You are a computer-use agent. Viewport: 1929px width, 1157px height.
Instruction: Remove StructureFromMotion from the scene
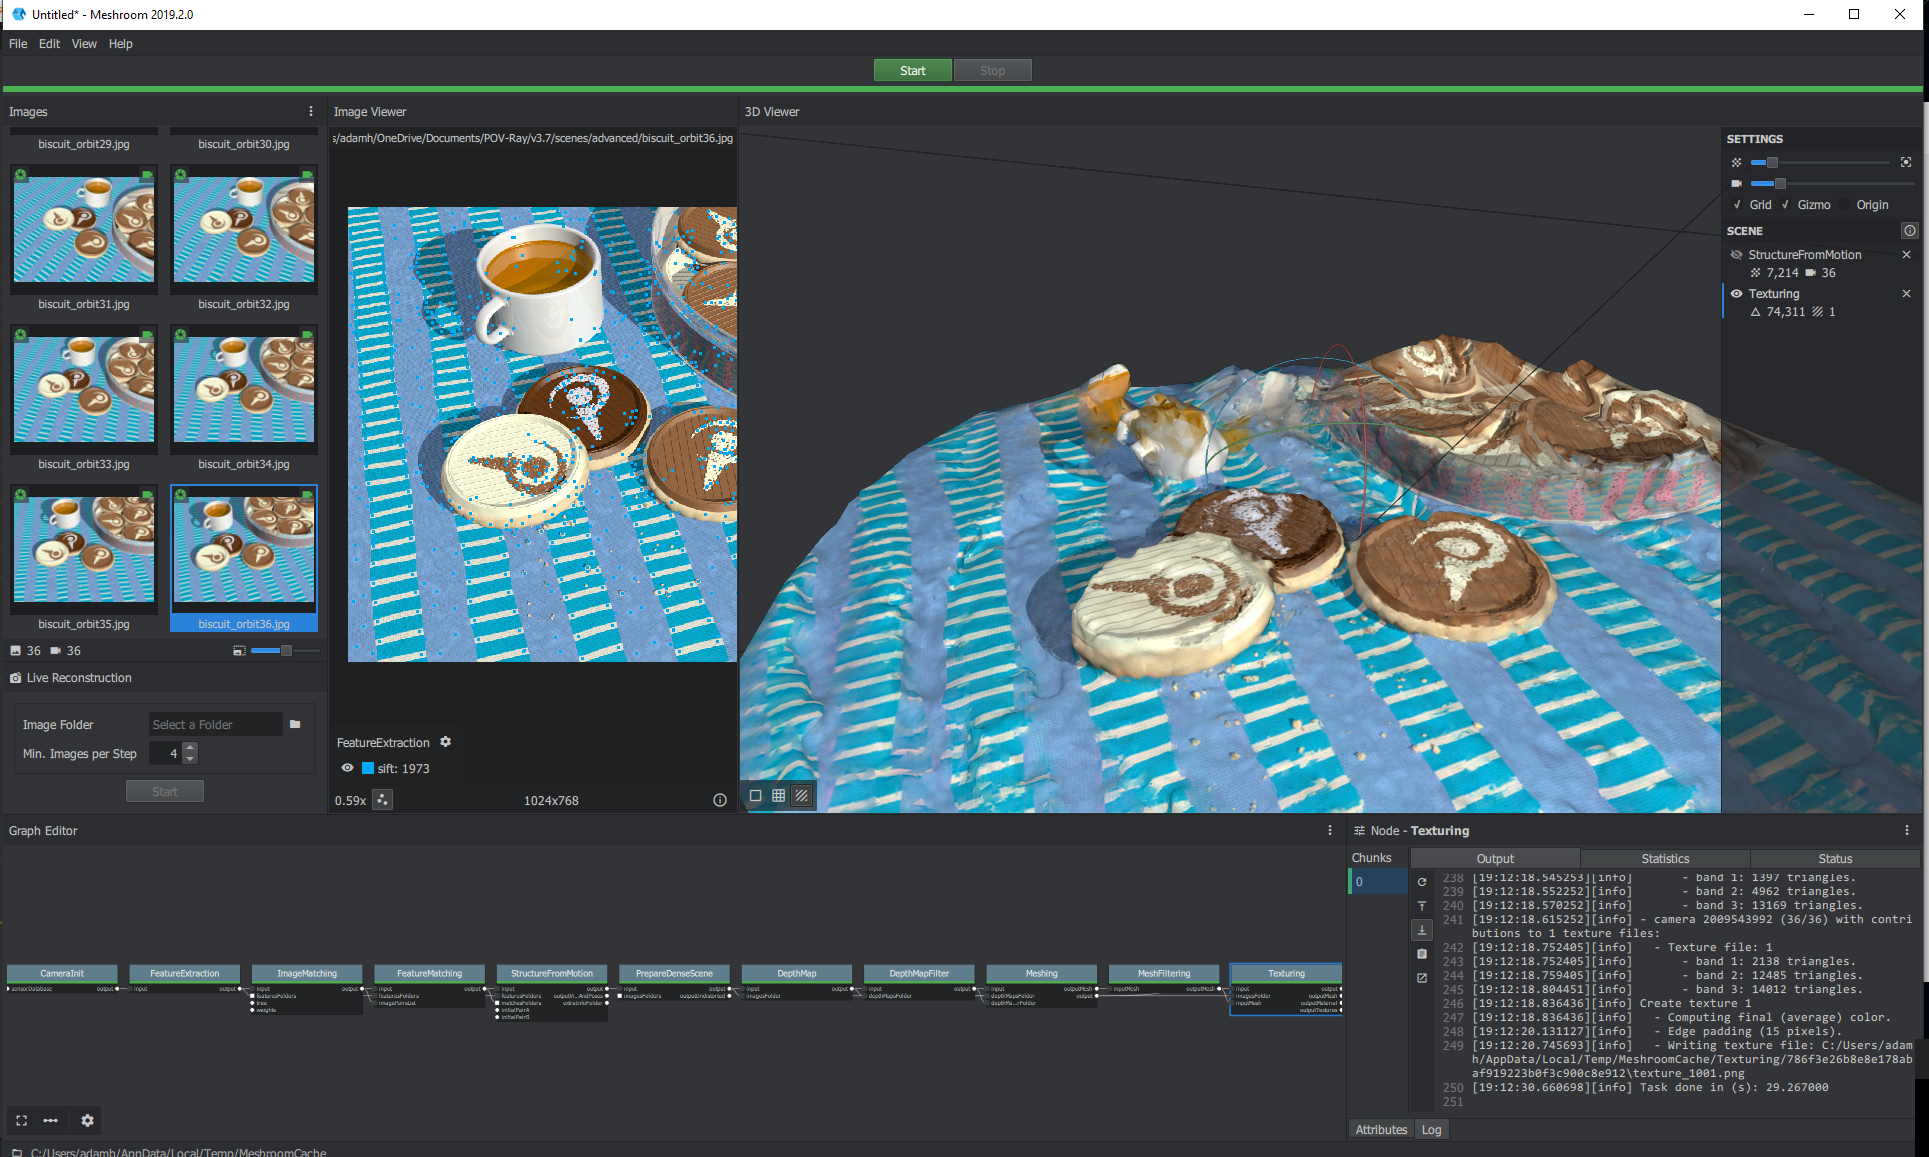pos(1906,255)
